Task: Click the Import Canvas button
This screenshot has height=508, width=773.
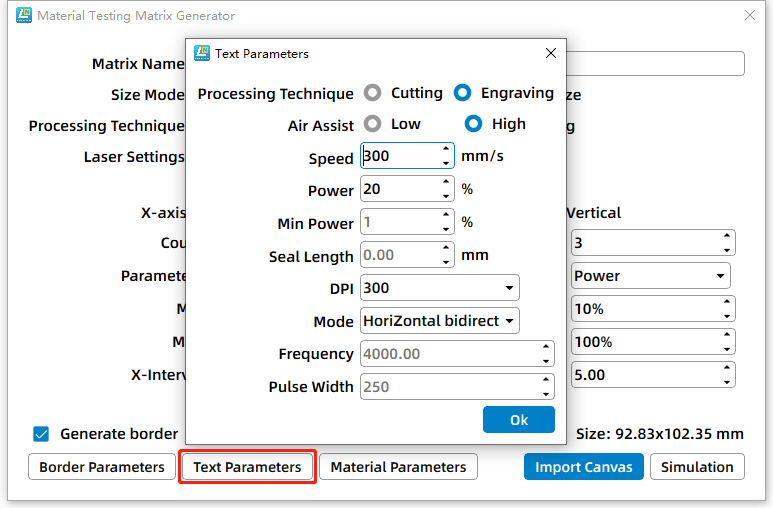Action: (x=583, y=467)
